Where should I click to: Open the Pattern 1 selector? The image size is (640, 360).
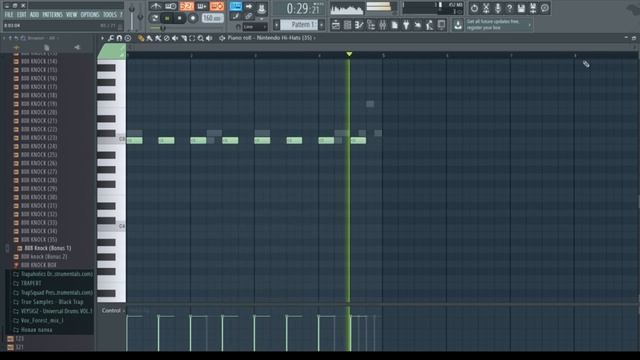pos(299,25)
